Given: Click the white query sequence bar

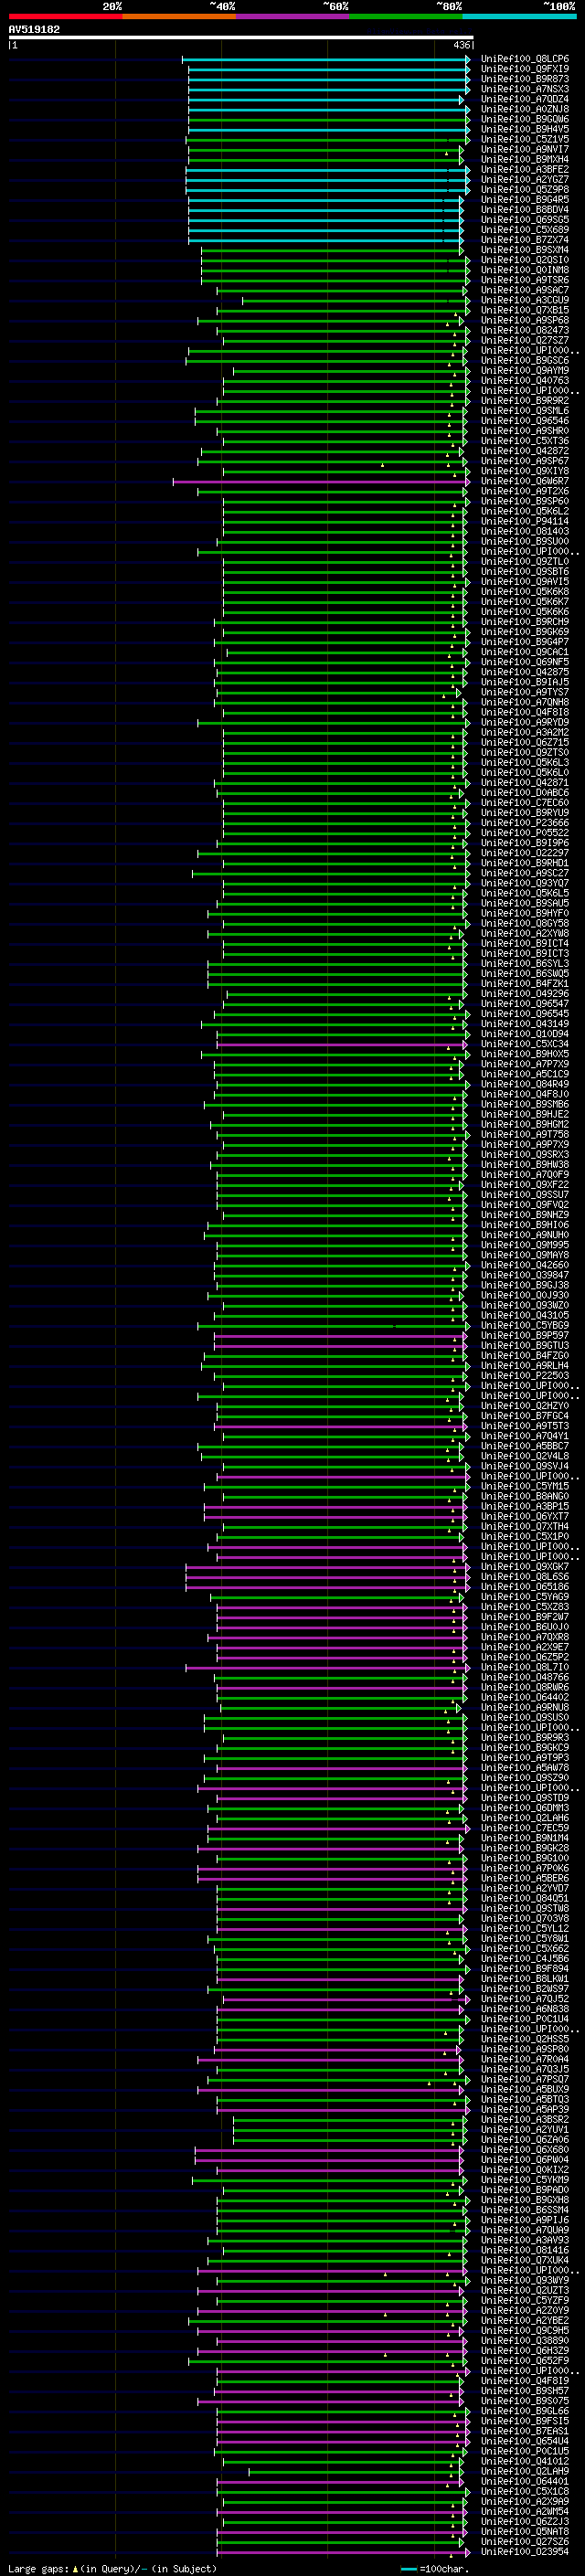Looking at the screenshot, I should (x=241, y=37).
